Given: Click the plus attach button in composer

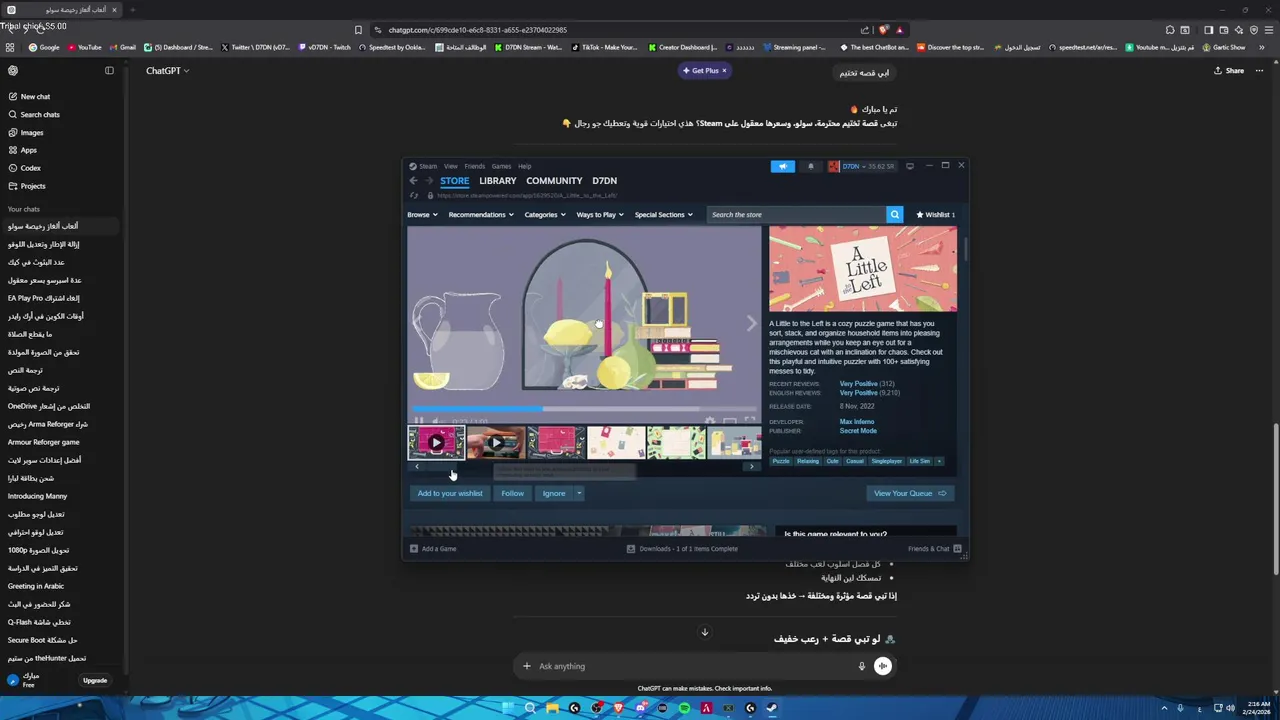Looking at the screenshot, I should pos(527,666).
